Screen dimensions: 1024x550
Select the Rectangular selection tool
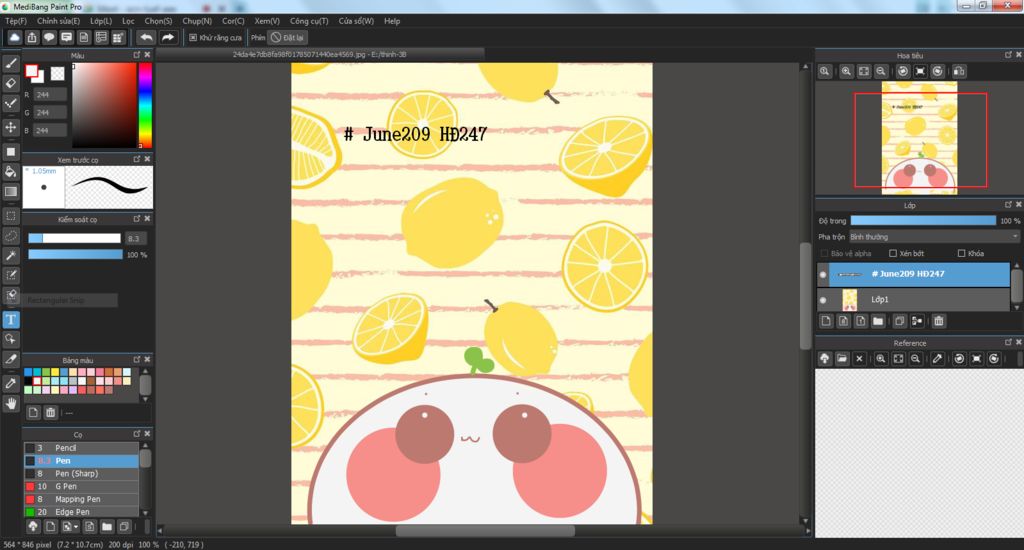pyautogui.click(x=10, y=216)
